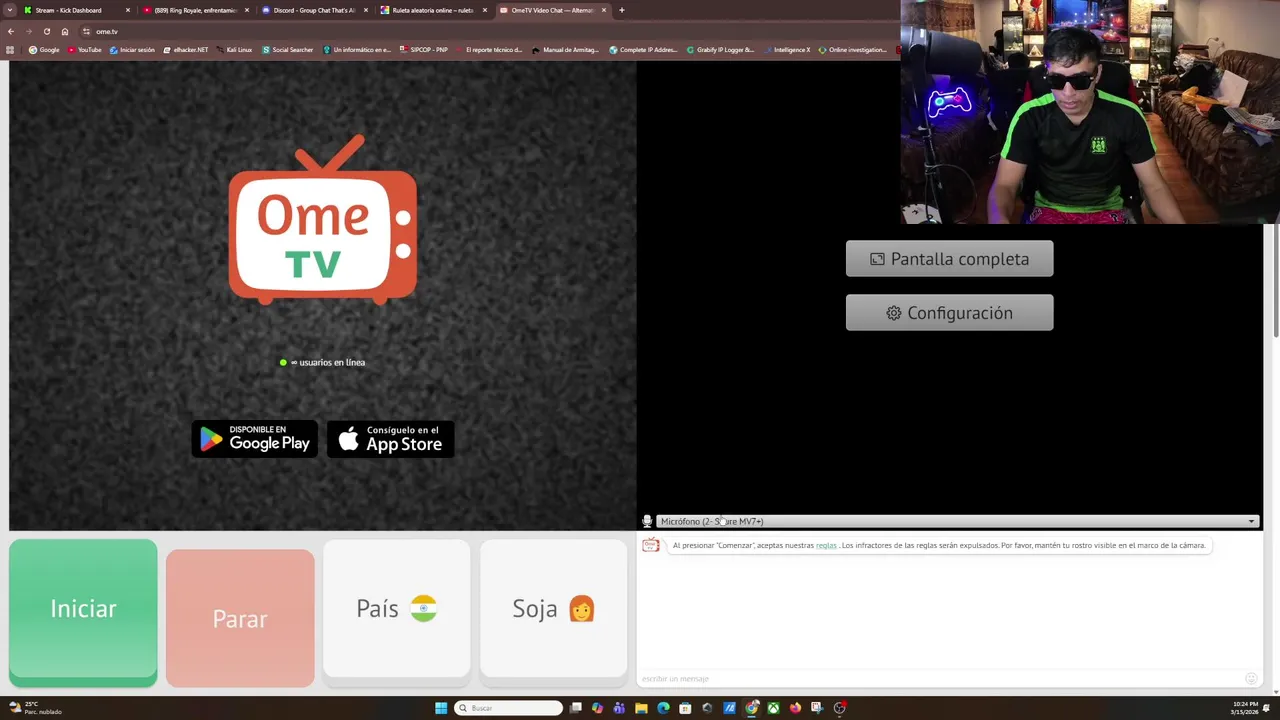Open the Grabify IP Logger bookmark
The height and width of the screenshot is (720, 1280).
click(720, 49)
